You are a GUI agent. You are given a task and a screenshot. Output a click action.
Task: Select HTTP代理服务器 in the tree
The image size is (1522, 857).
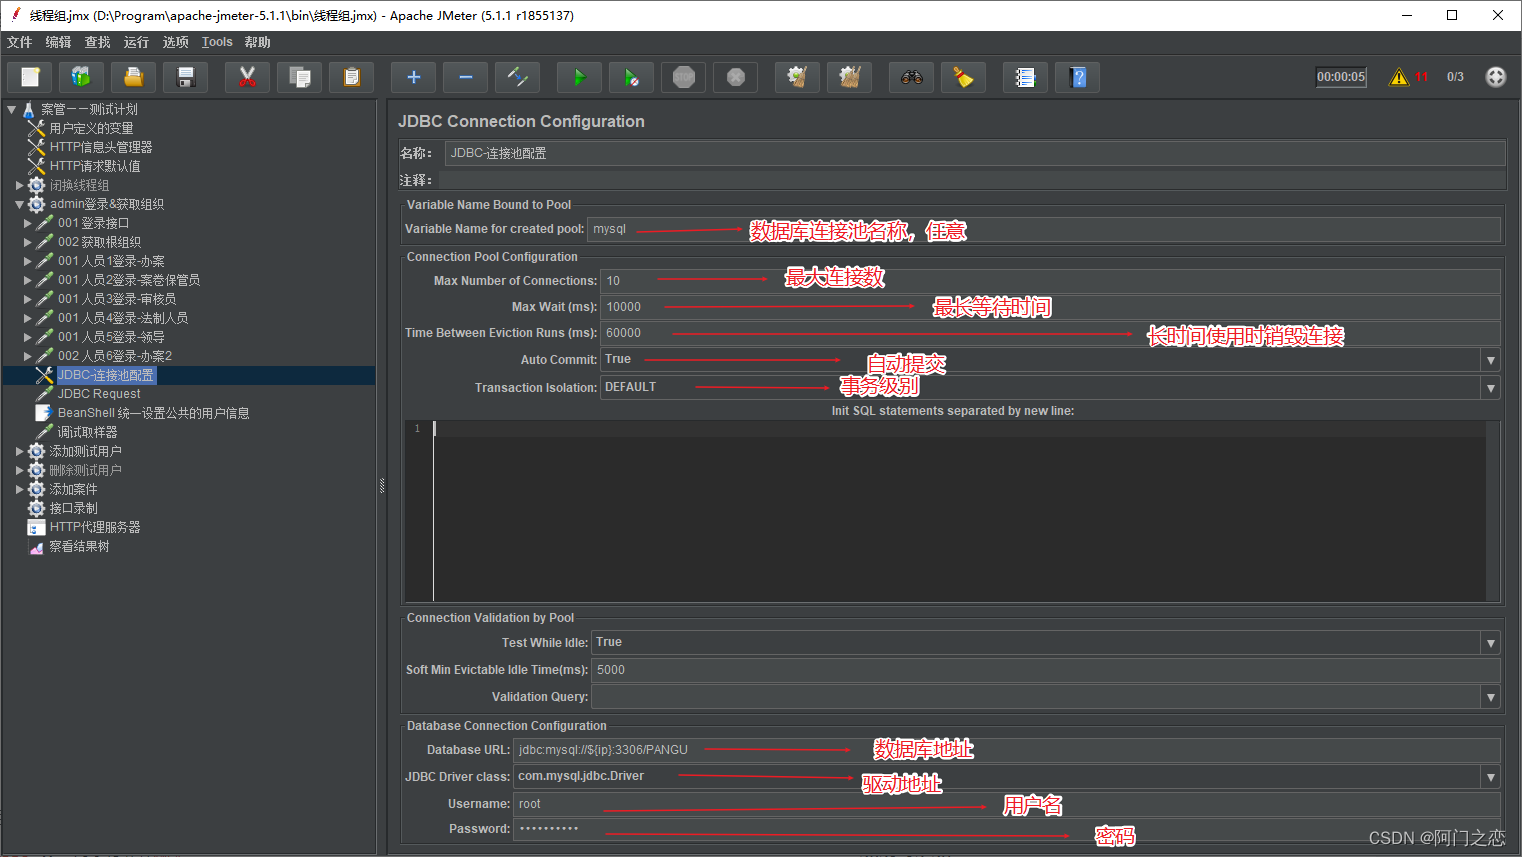[95, 527]
